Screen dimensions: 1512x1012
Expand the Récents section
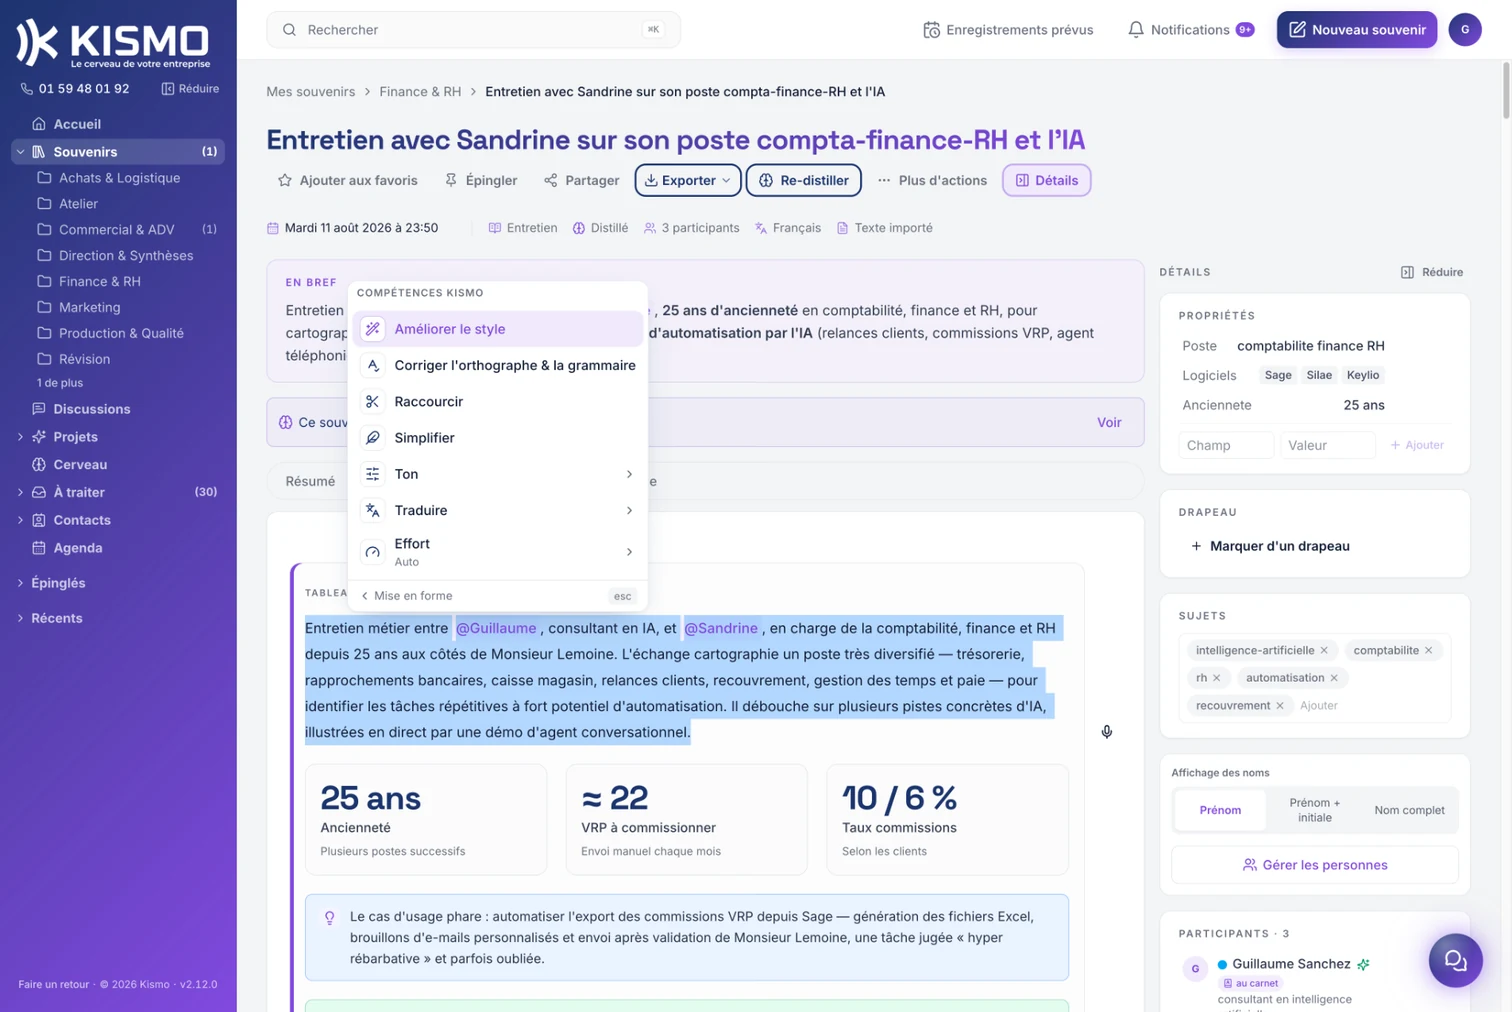point(20,618)
